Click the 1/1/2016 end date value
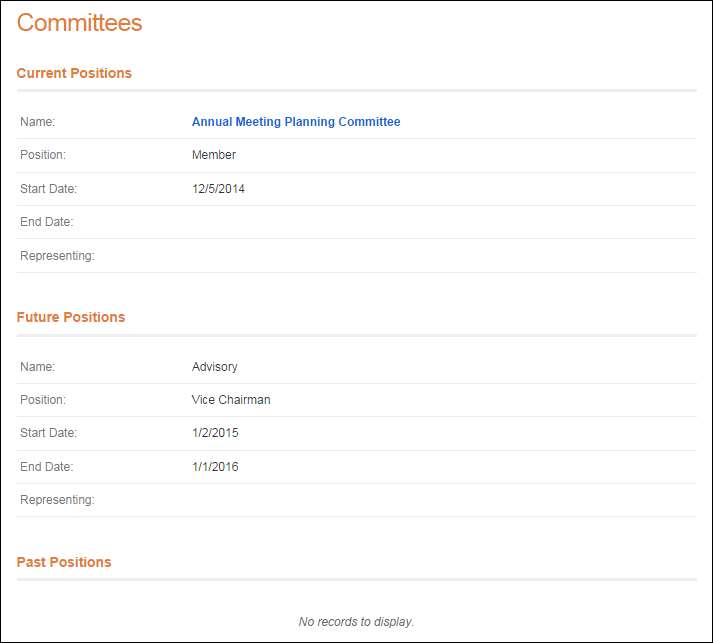Screen dimensions: 713x643 point(215,467)
